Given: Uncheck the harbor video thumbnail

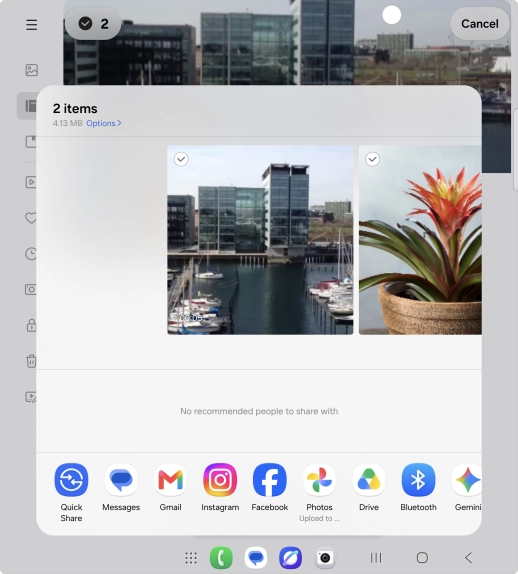Looking at the screenshot, I should pos(181,159).
